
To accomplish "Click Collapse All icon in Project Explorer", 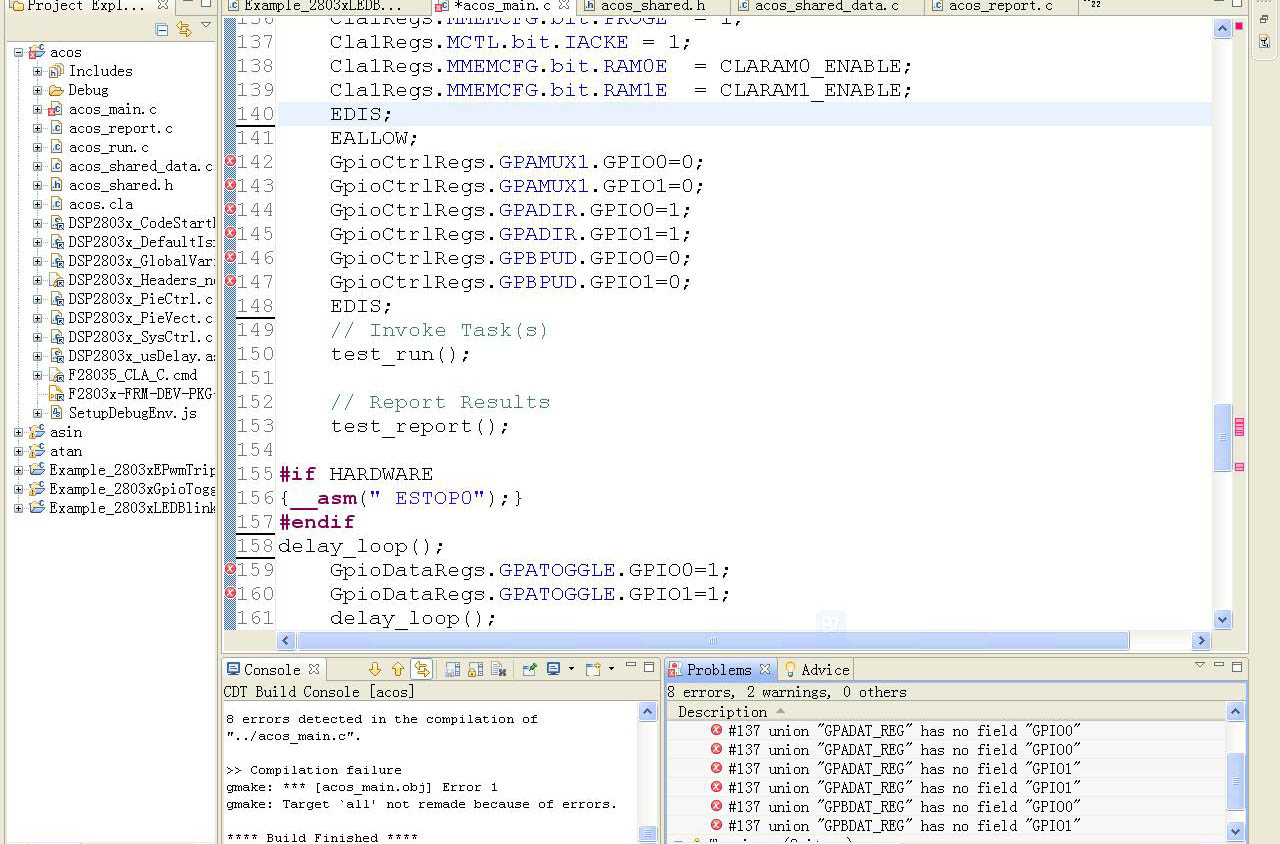I will pos(162,29).
